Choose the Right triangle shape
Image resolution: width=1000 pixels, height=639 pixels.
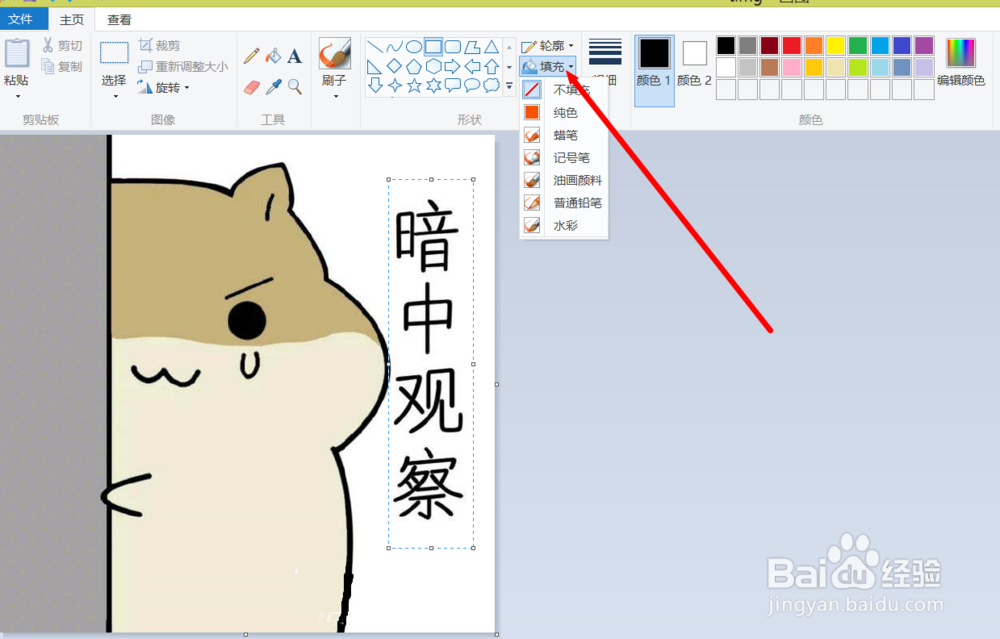375,66
